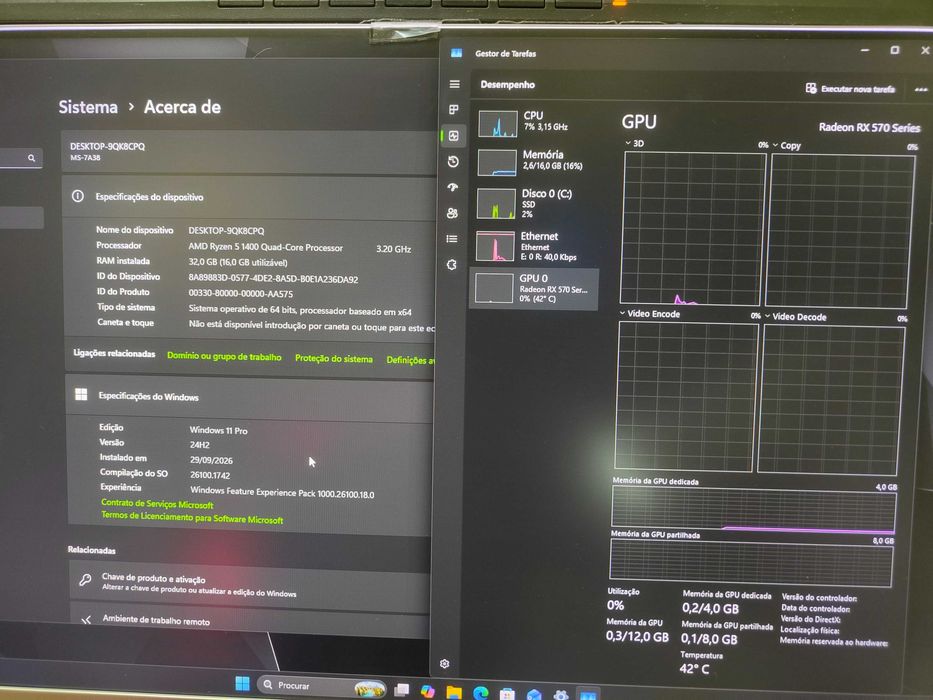Click the Procurar search box on the taskbar
This screenshot has width=933, height=700.
[322, 686]
